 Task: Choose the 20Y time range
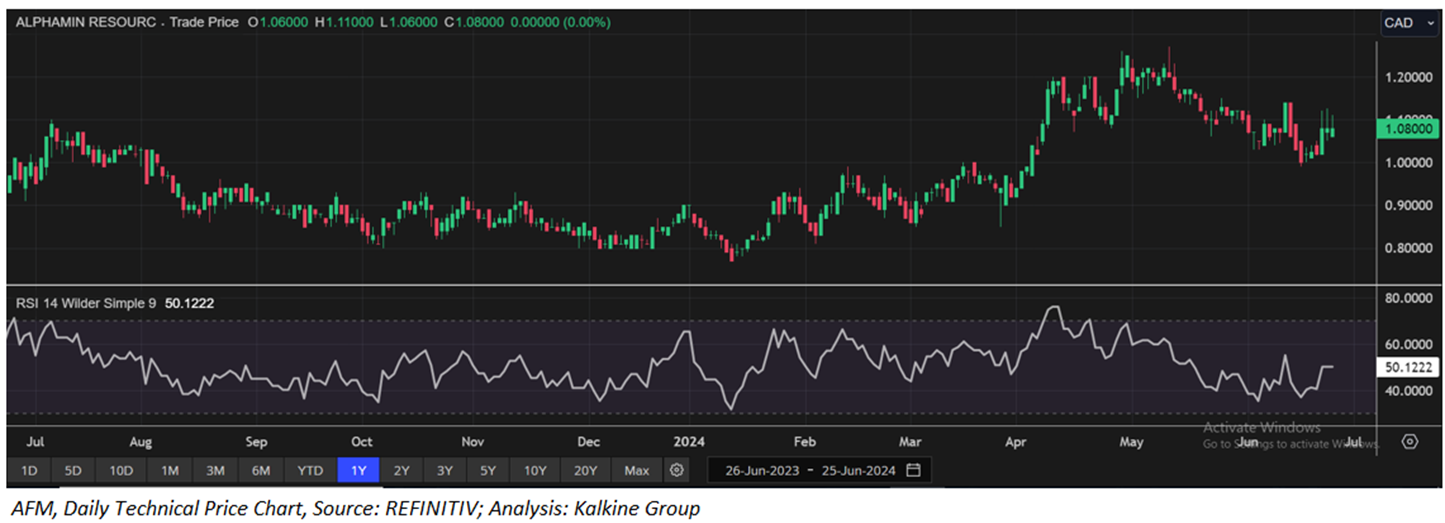(x=586, y=470)
